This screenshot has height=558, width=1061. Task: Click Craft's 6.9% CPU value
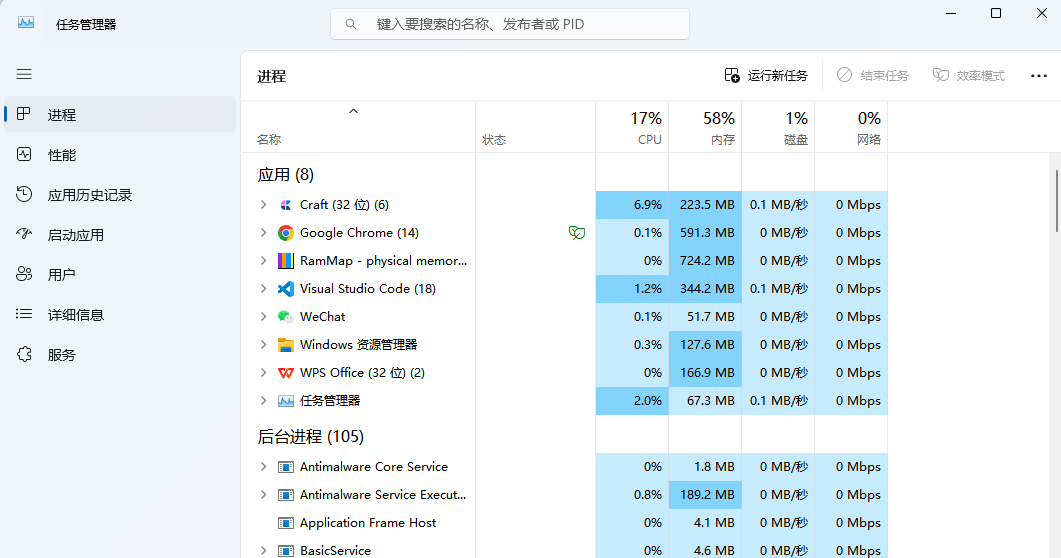tap(648, 205)
